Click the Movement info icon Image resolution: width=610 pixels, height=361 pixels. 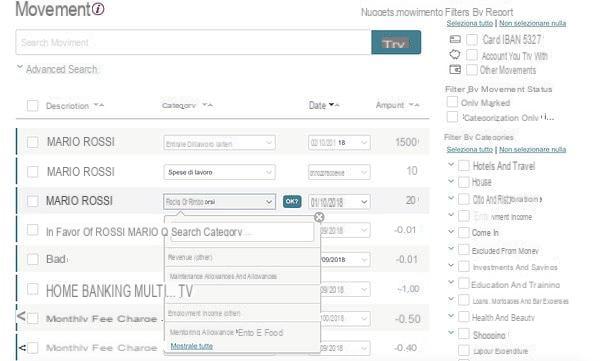coord(98,9)
